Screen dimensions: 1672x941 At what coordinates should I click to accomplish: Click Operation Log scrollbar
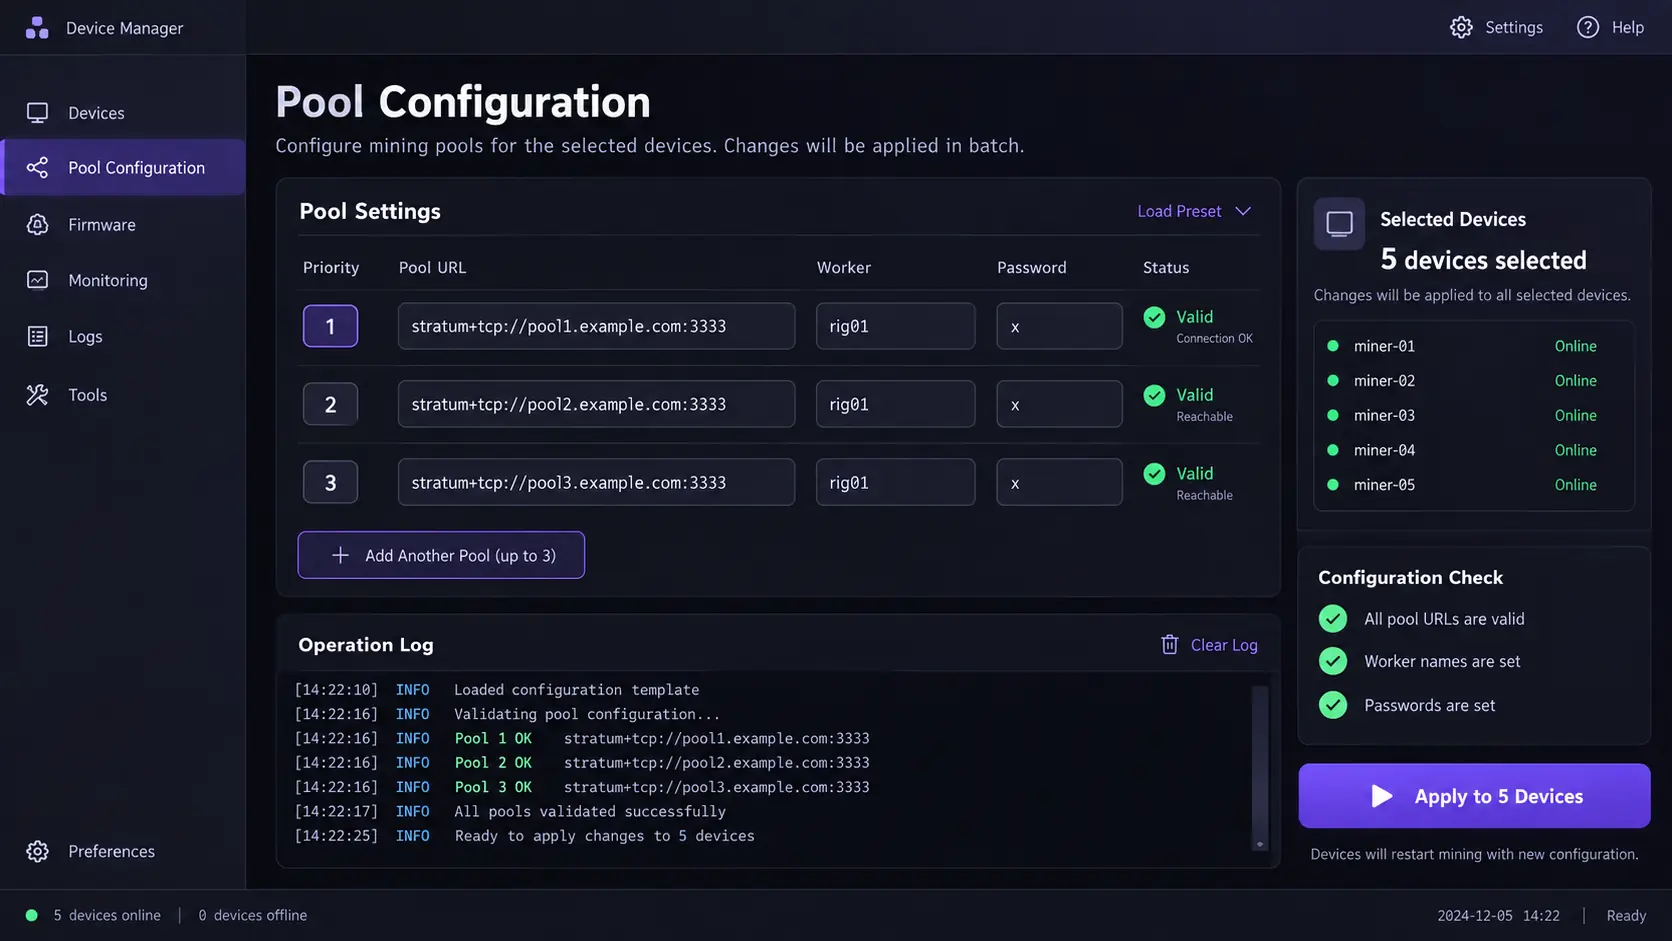pos(1260,767)
